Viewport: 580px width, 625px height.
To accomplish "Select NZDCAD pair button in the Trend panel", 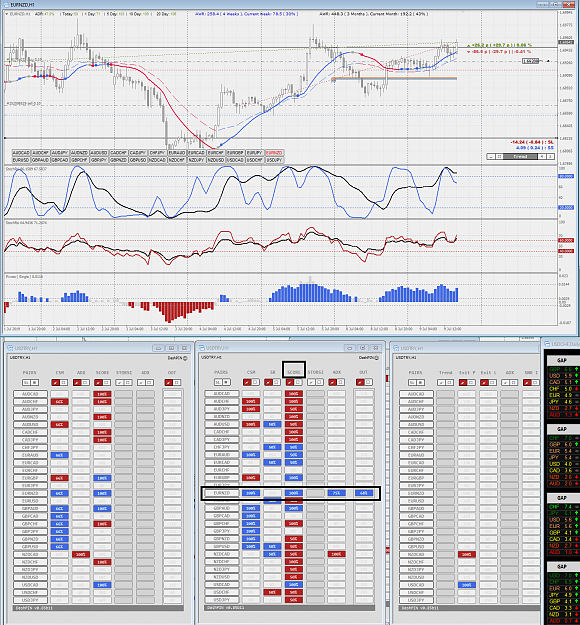I will click(416, 554).
